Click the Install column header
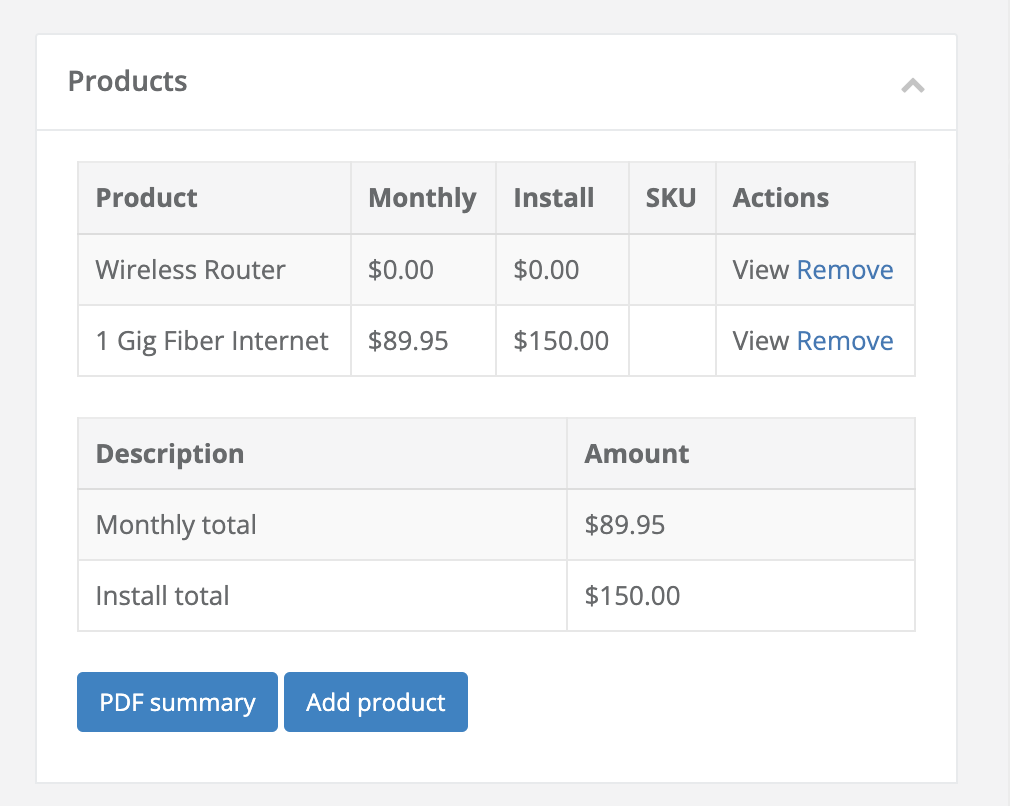This screenshot has height=806, width=1010. coord(554,198)
